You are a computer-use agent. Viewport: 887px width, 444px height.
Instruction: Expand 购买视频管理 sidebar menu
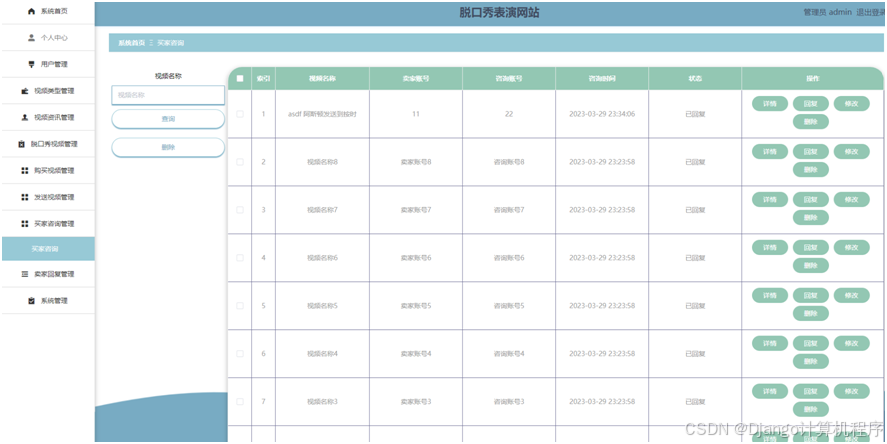[x=48, y=171]
